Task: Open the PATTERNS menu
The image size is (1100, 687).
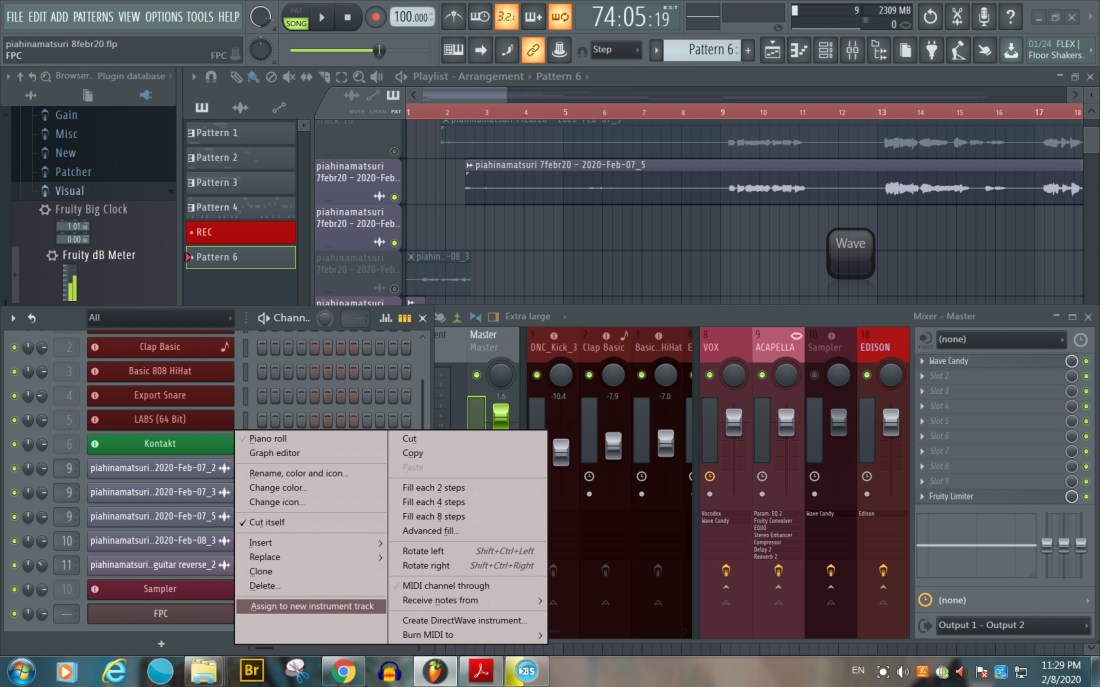Action: point(93,17)
